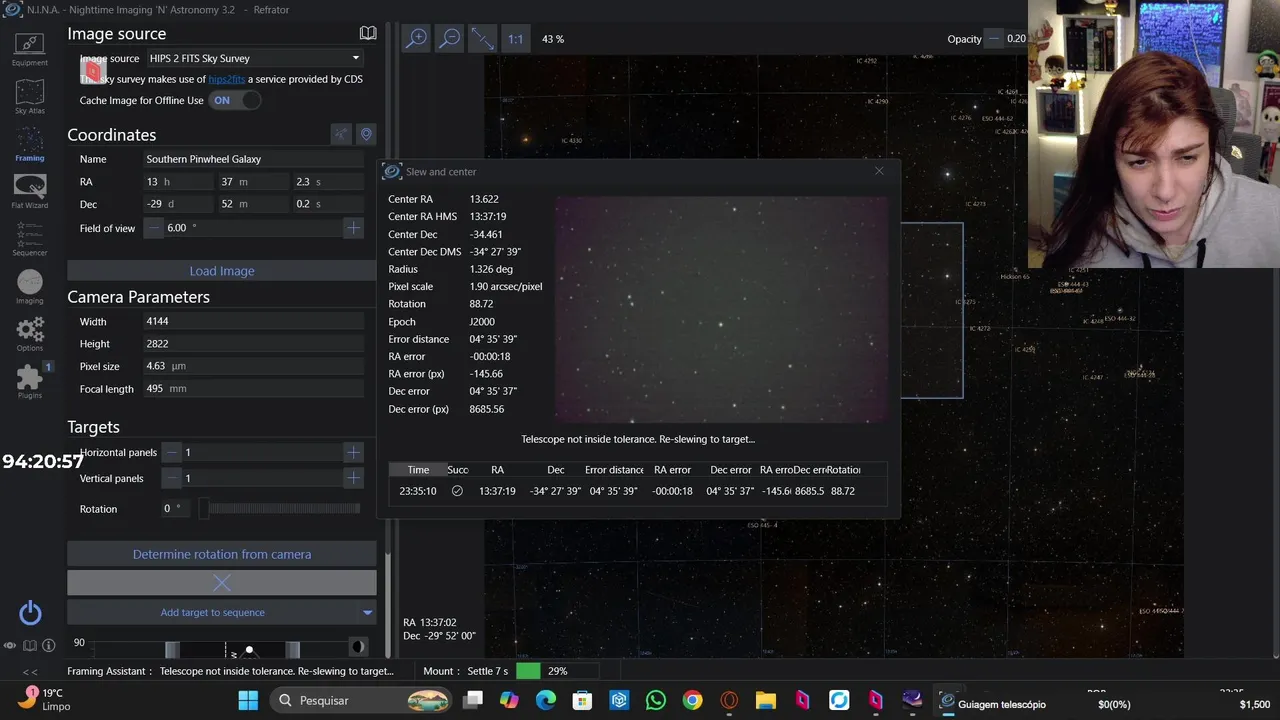Screen dimensions: 1280x720
Task: Click the moon phase icon by altitude chart
Action: pos(357,647)
